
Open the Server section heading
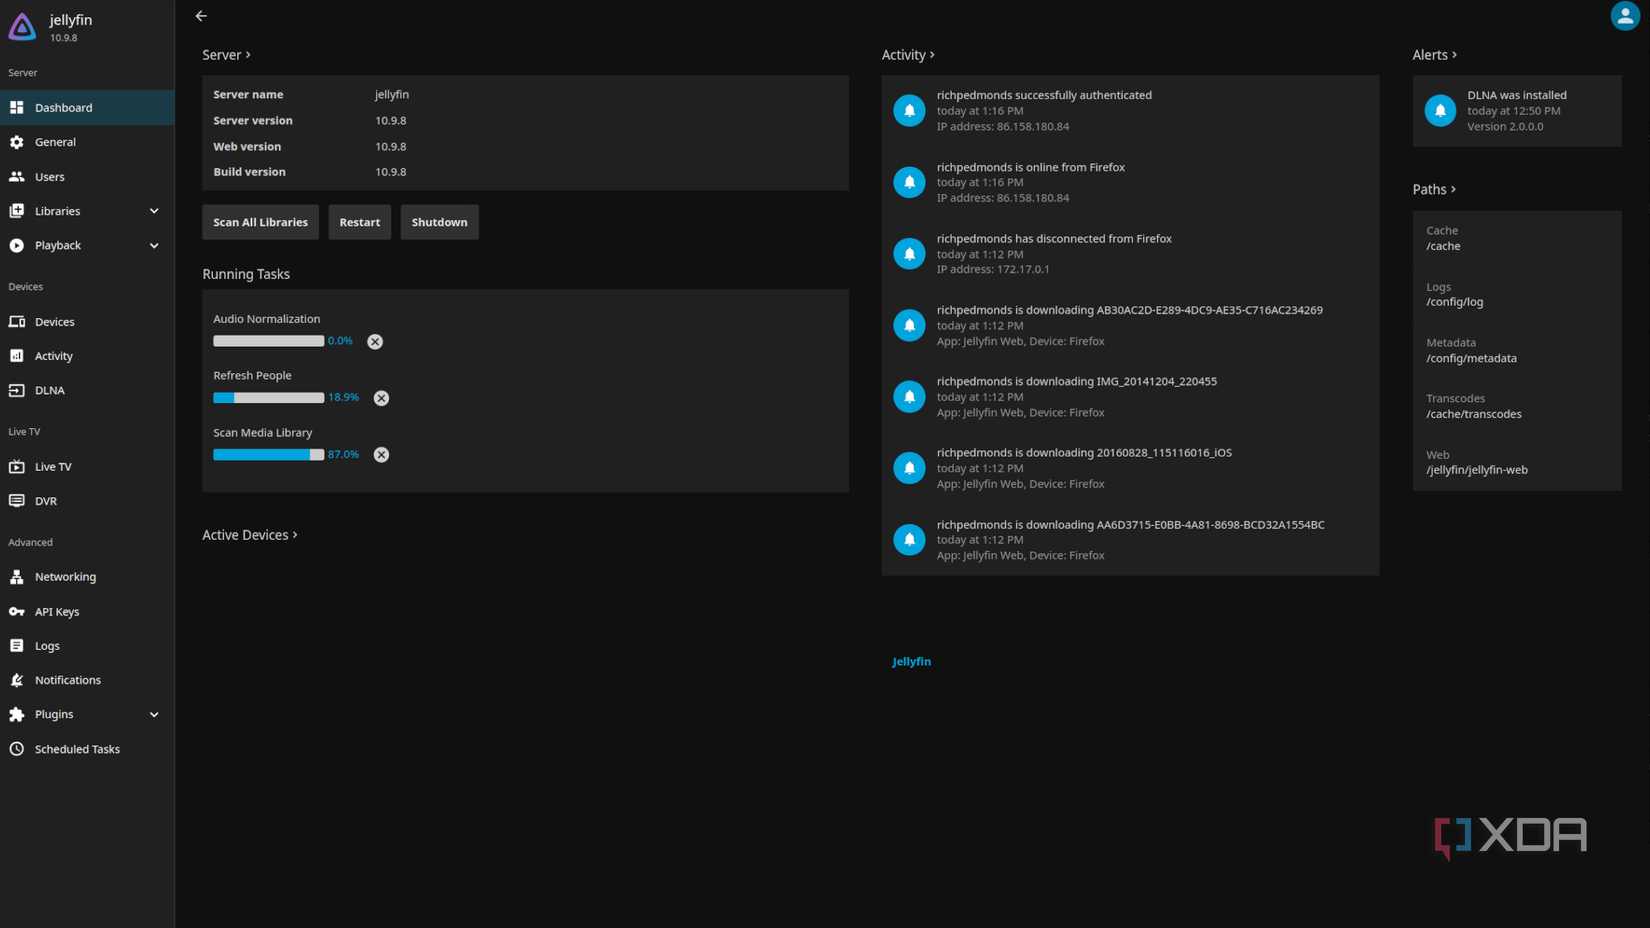[x=227, y=55]
